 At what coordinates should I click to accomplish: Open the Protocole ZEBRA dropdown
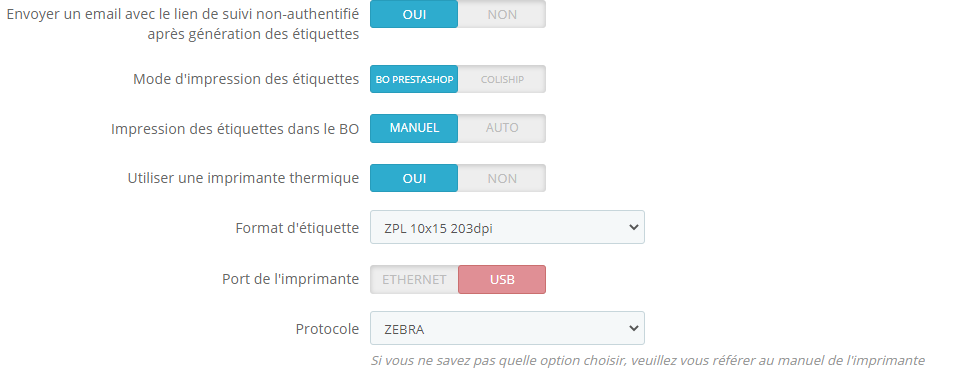507,328
